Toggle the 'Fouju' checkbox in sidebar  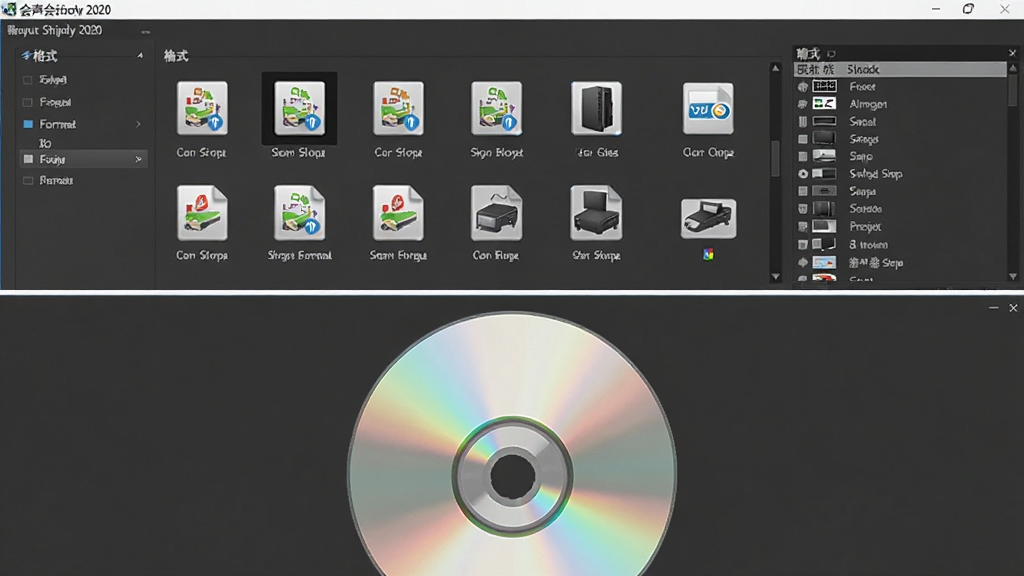tap(28, 159)
